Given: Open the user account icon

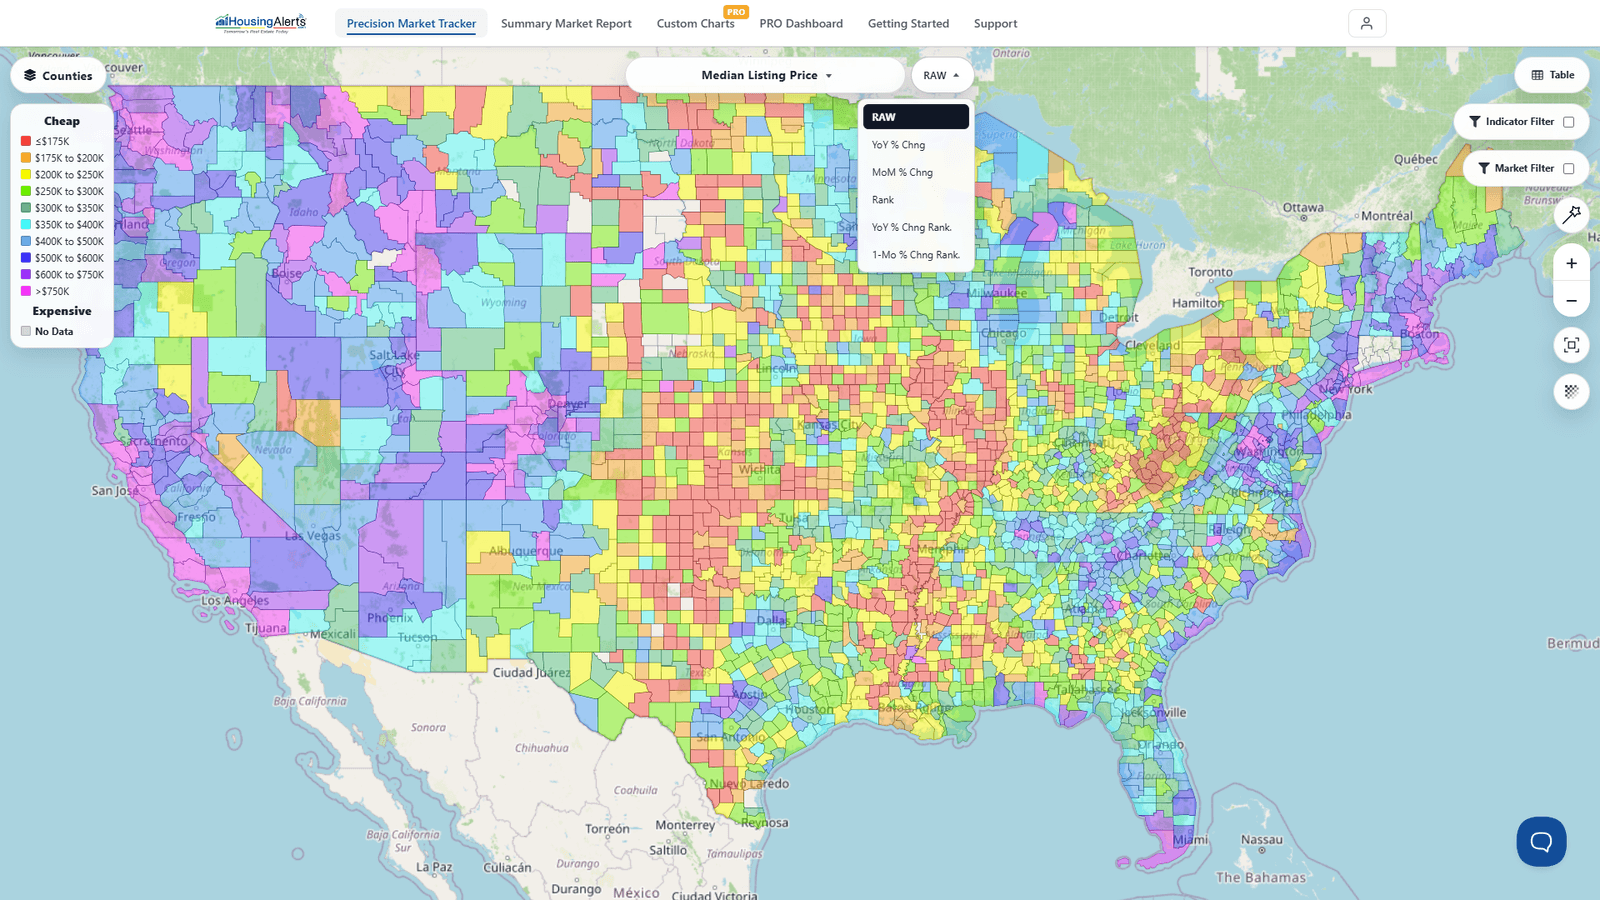Looking at the screenshot, I should 1367,23.
